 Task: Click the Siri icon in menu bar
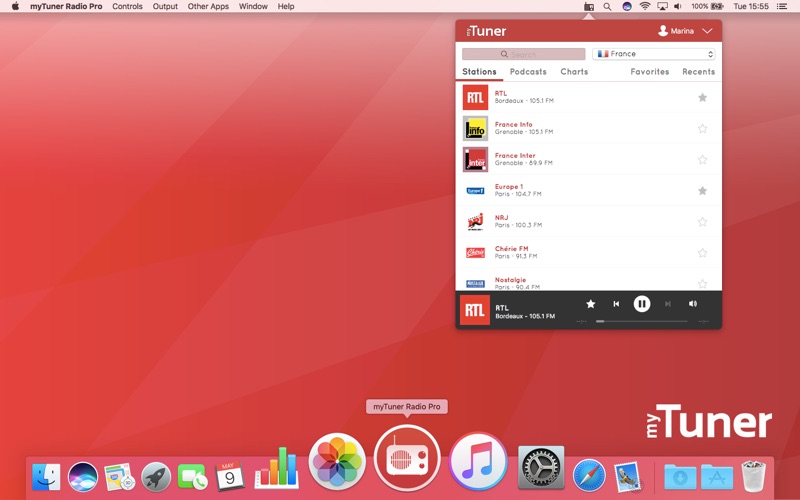pos(627,6)
